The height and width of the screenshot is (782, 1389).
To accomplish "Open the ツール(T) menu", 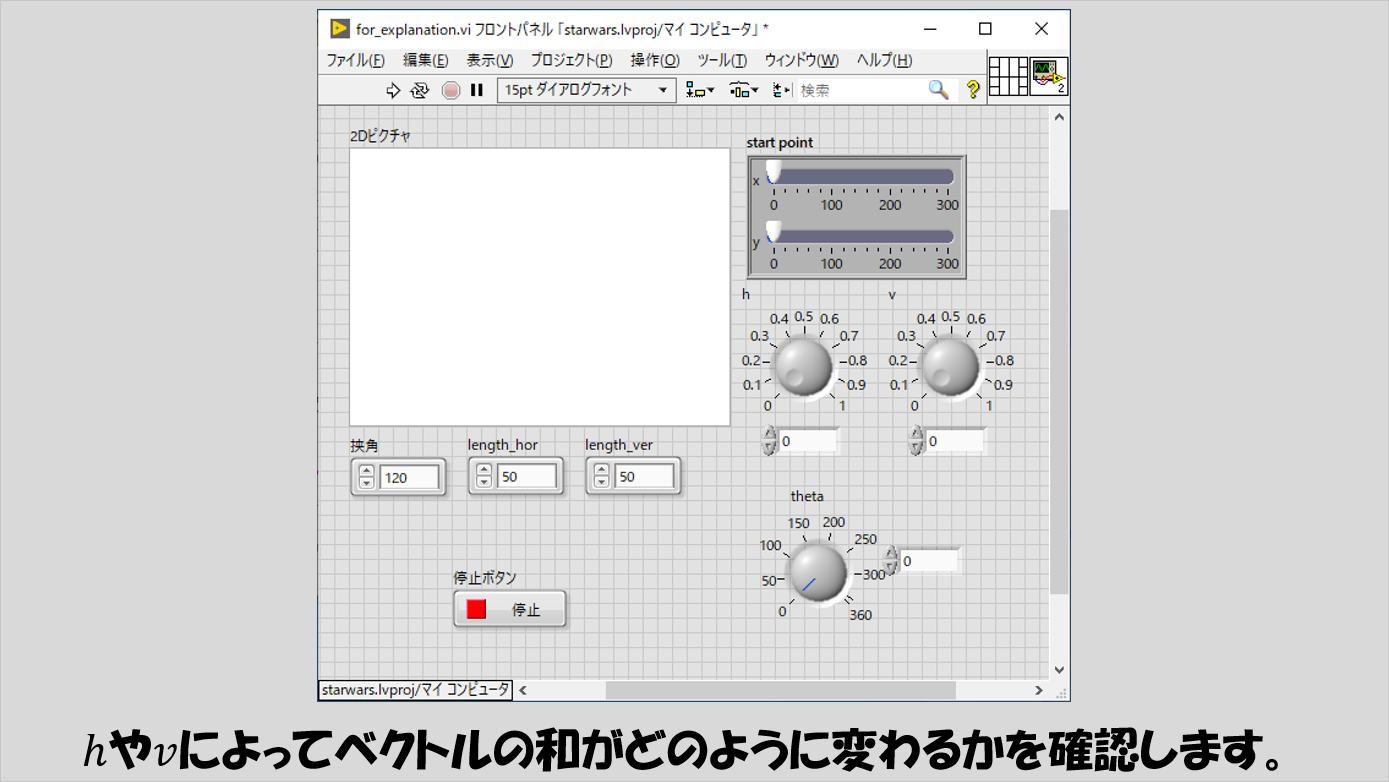I will (722, 60).
